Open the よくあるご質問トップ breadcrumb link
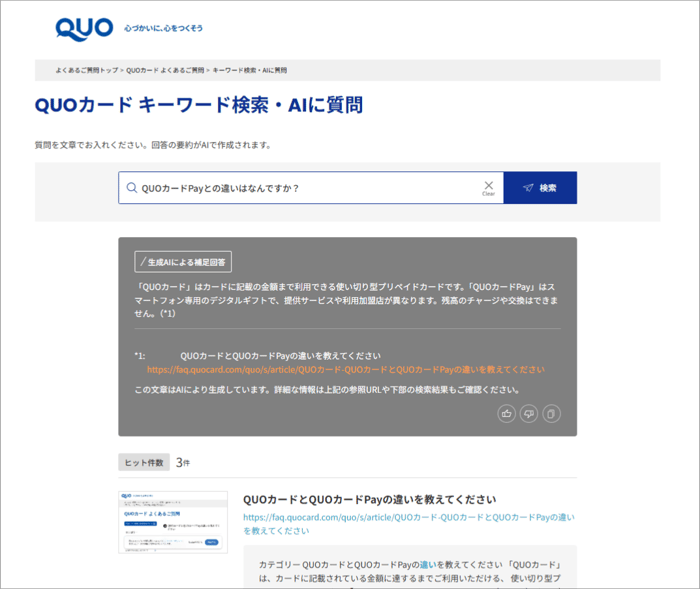Screen dimensions: 700x589 click(x=87, y=70)
